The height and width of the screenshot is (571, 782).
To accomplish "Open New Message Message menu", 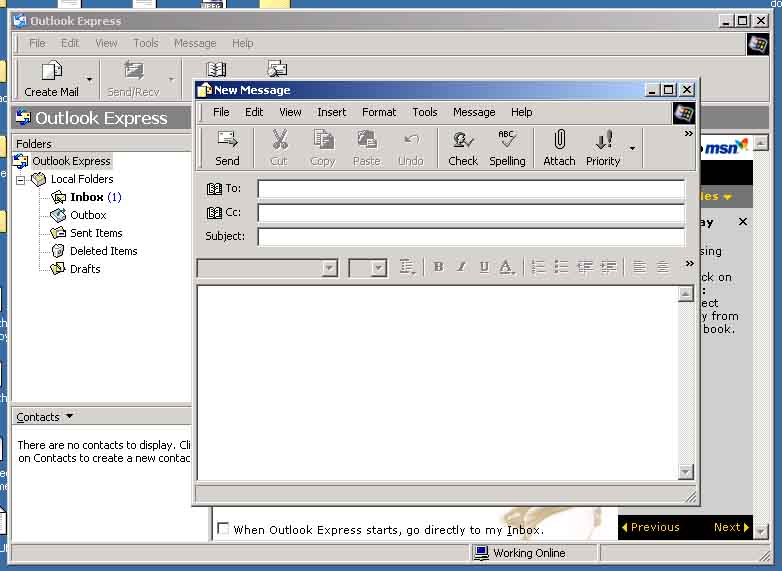I will pyautogui.click(x=474, y=112).
